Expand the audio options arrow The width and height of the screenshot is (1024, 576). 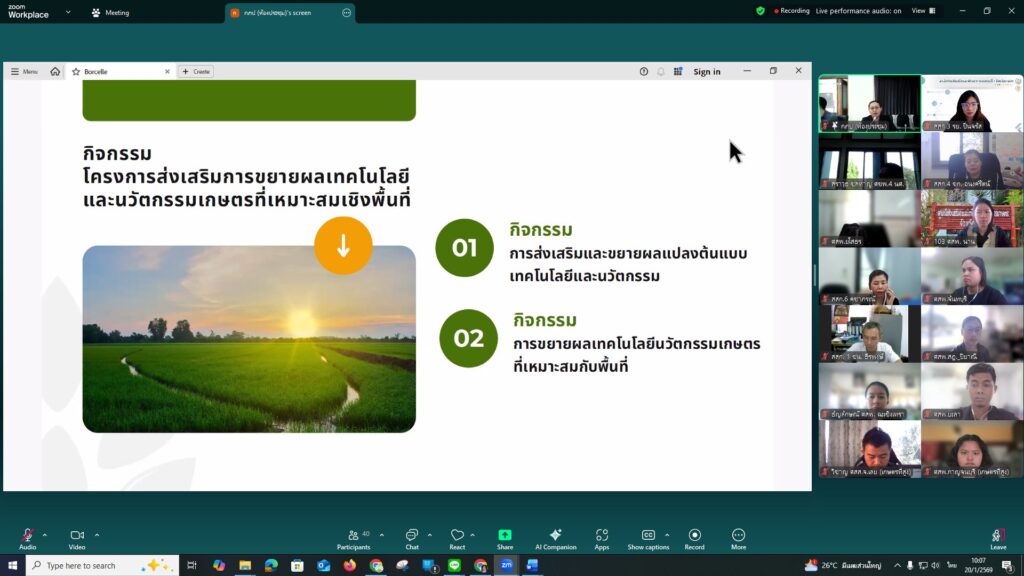pyautogui.click(x=45, y=535)
